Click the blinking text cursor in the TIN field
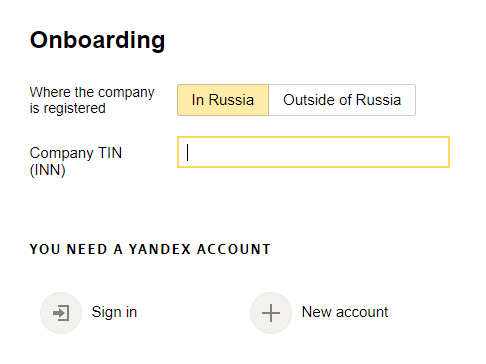This screenshot has height=364, width=486. (188, 152)
